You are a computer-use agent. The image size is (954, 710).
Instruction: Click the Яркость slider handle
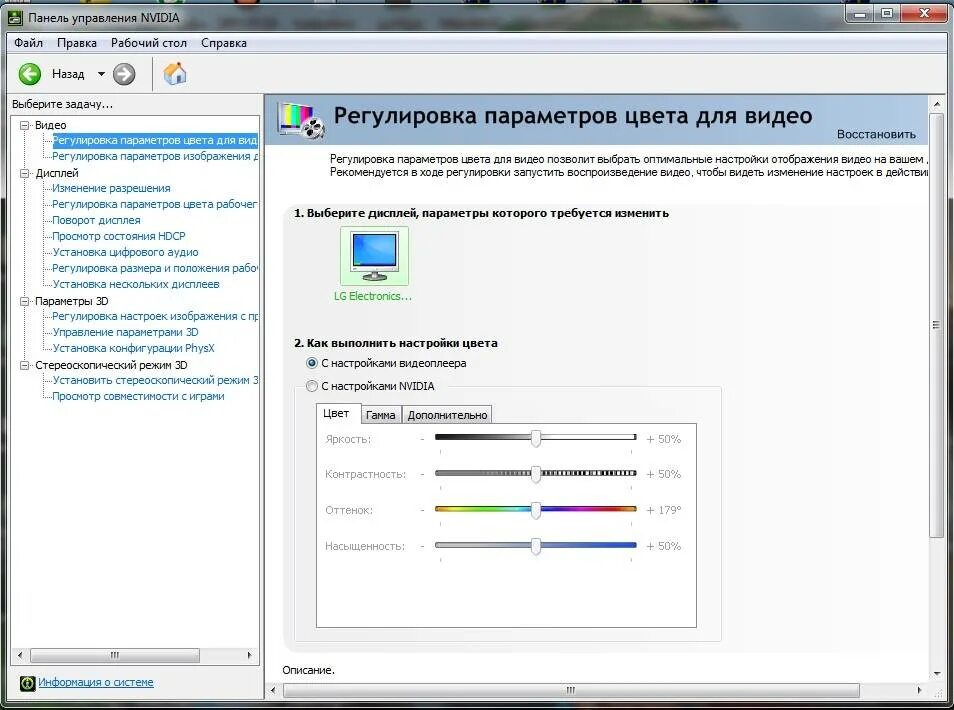click(x=535, y=439)
